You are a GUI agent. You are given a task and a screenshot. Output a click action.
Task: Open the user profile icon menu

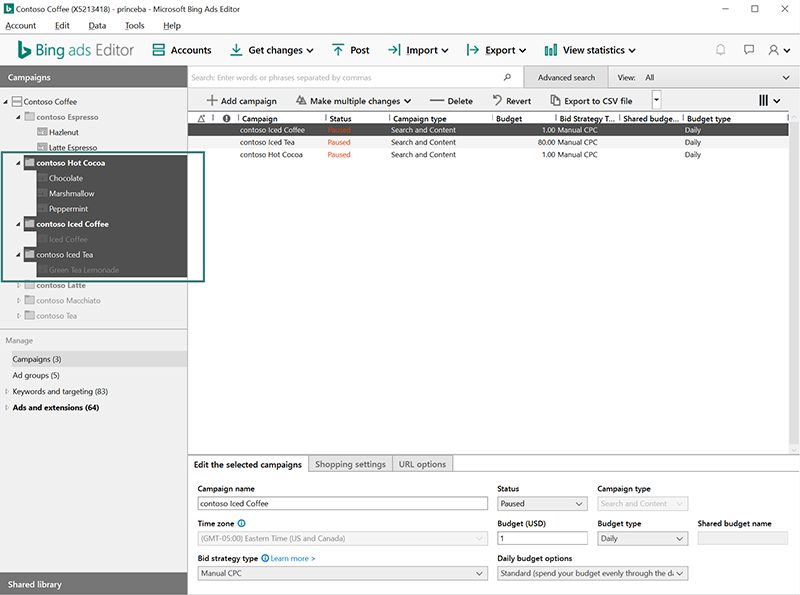point(779,50)
